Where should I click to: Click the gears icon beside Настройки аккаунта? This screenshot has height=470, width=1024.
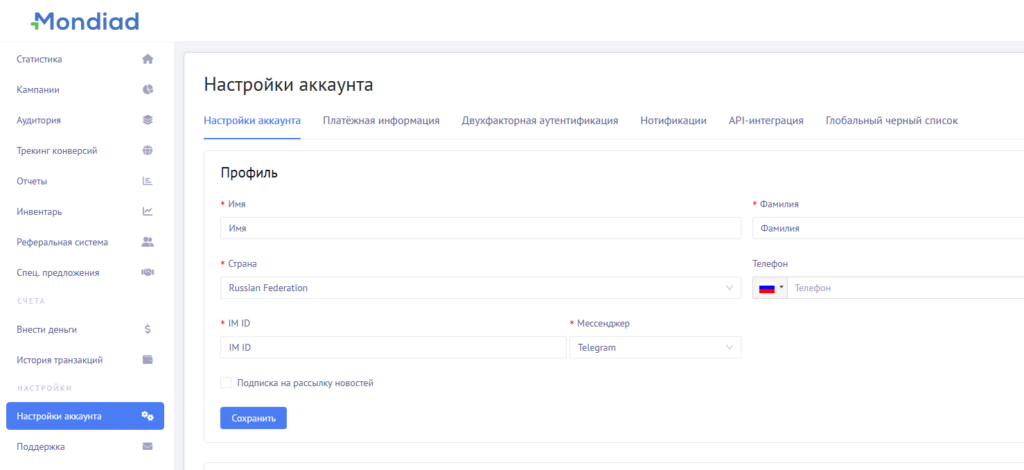148,416
